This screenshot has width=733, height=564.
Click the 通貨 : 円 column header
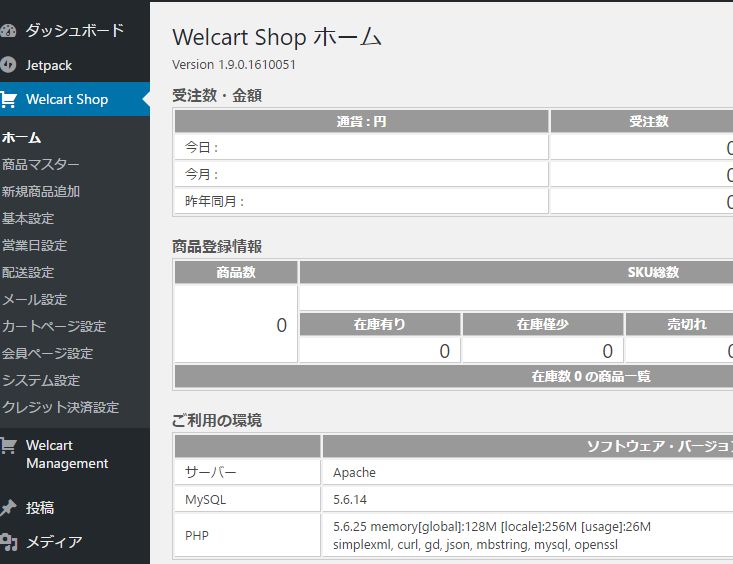pyautogui.click(x=361, y=122)
